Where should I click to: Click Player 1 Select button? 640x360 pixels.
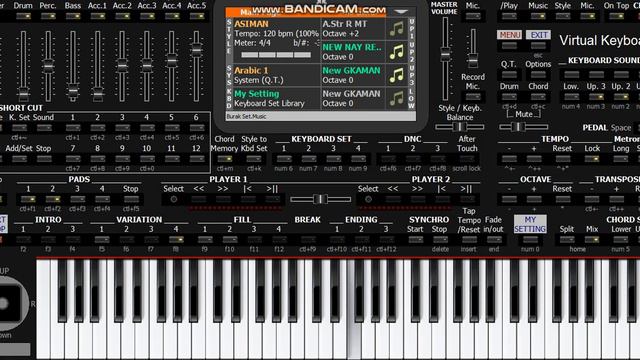174,199
